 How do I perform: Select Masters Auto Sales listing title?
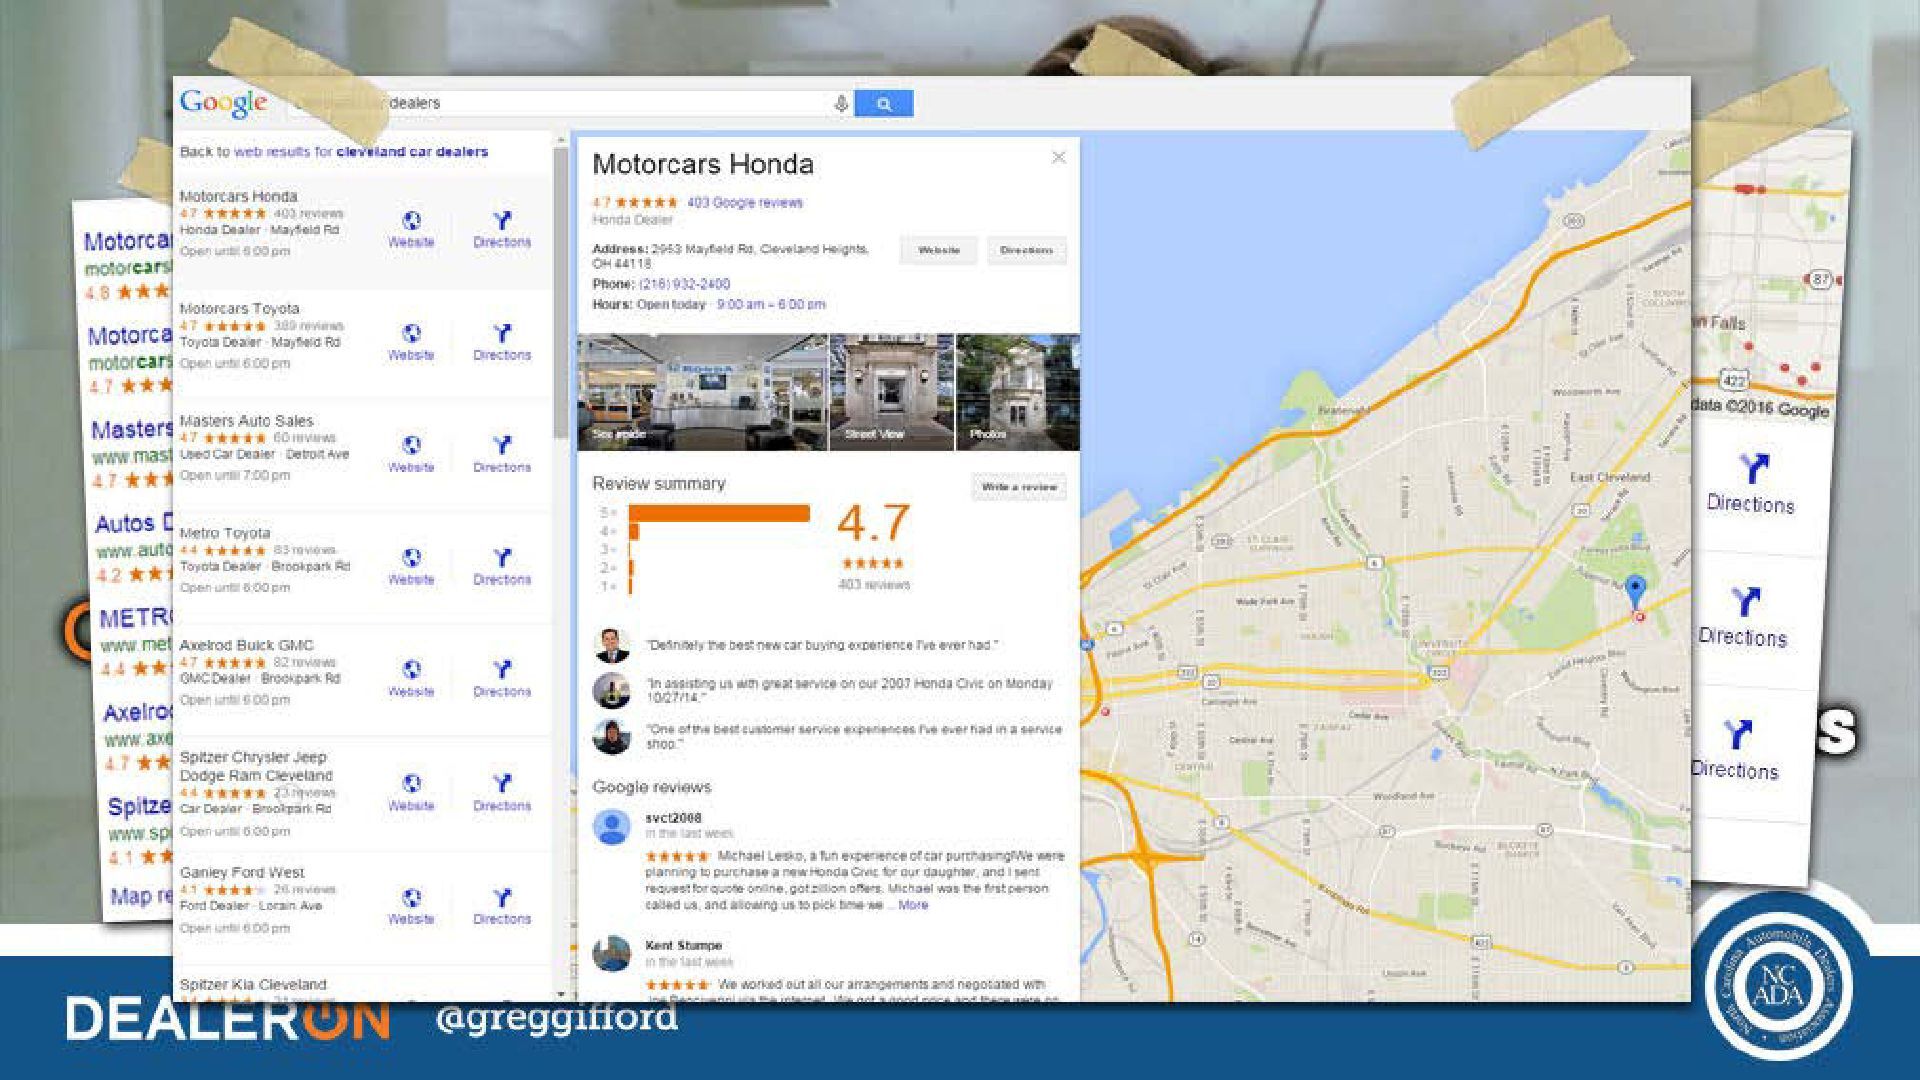246,421
